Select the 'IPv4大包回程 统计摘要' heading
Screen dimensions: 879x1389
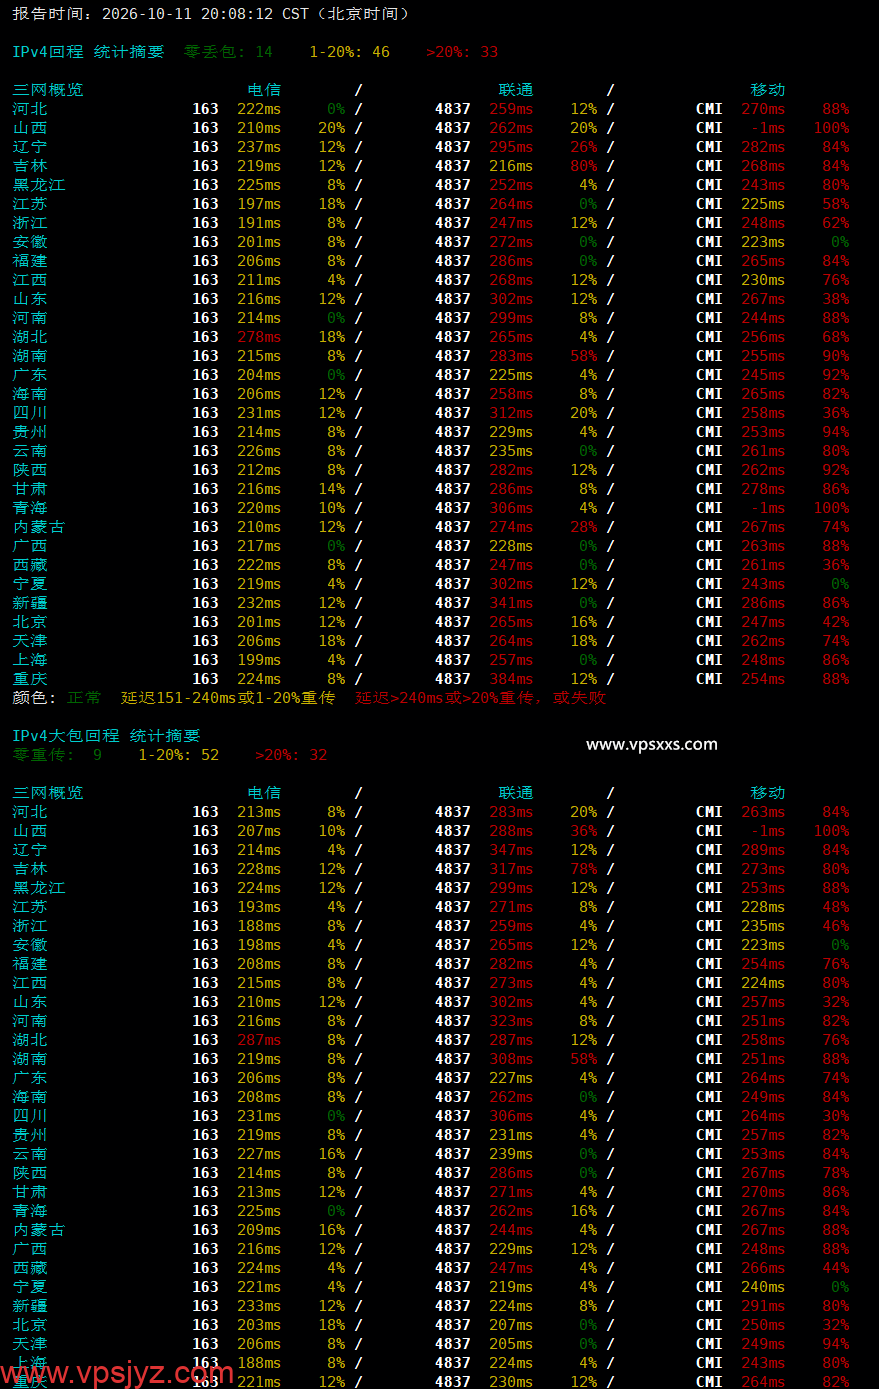coord(106,736)
